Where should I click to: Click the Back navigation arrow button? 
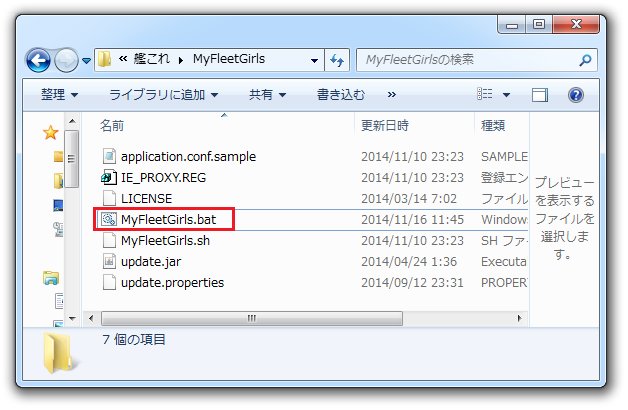point(38,60)
